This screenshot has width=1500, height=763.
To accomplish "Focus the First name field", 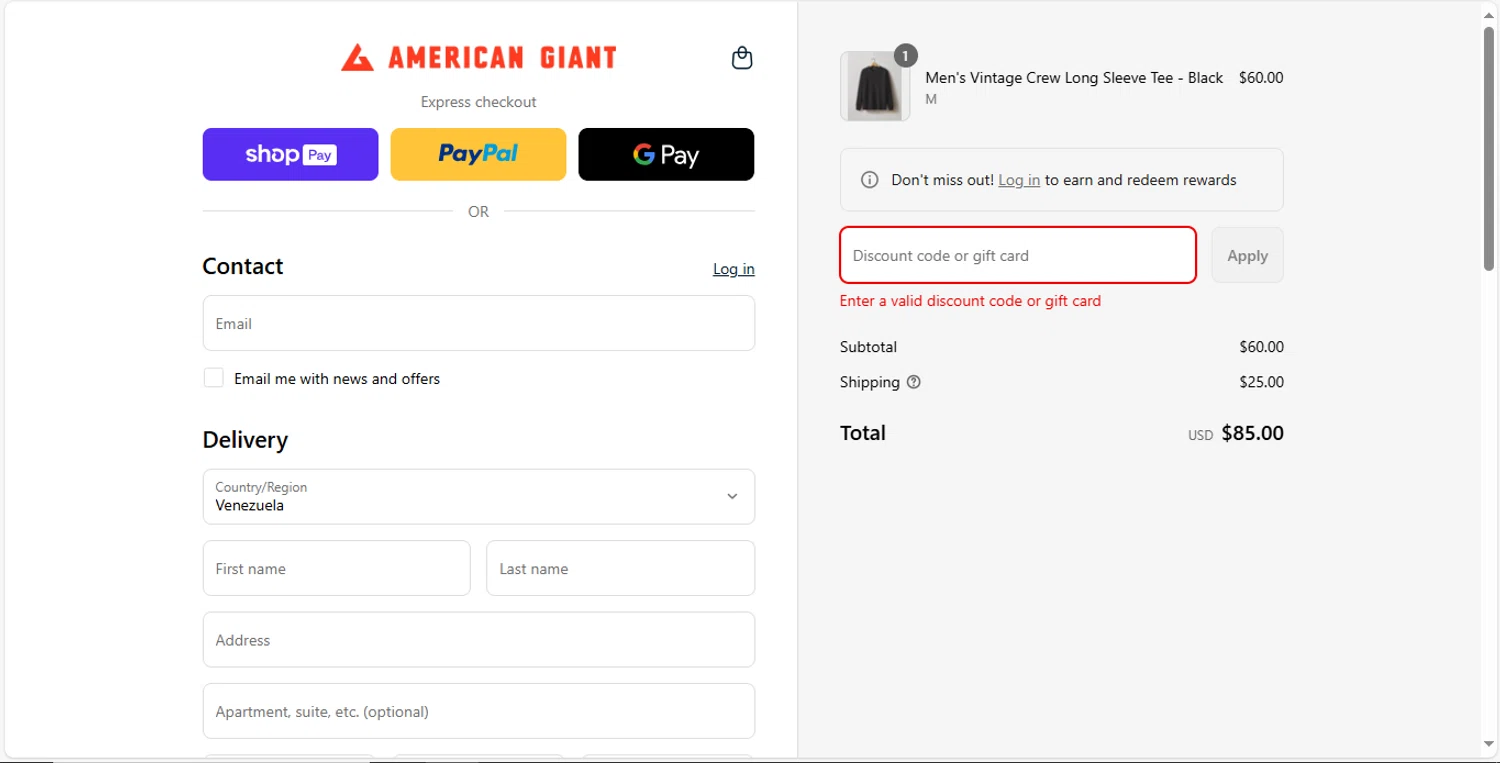I will coord(336,568).
